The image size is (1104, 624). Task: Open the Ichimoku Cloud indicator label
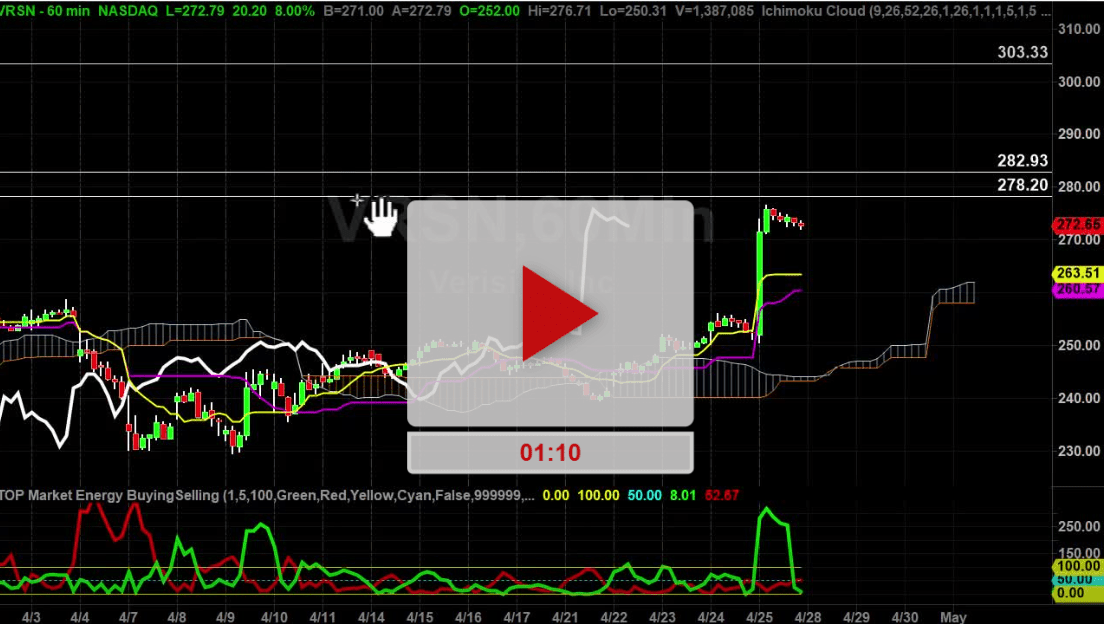907,11
